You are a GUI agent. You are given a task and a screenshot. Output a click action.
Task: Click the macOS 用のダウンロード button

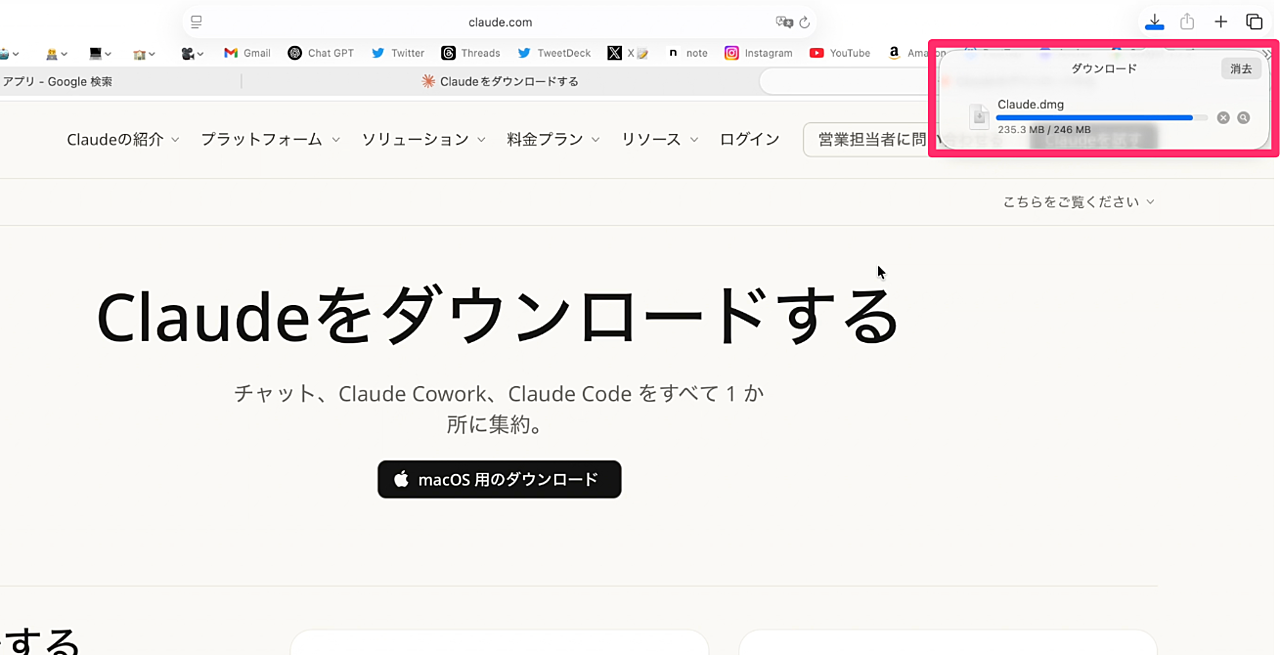pyautogui.click(x=499, y=479)
